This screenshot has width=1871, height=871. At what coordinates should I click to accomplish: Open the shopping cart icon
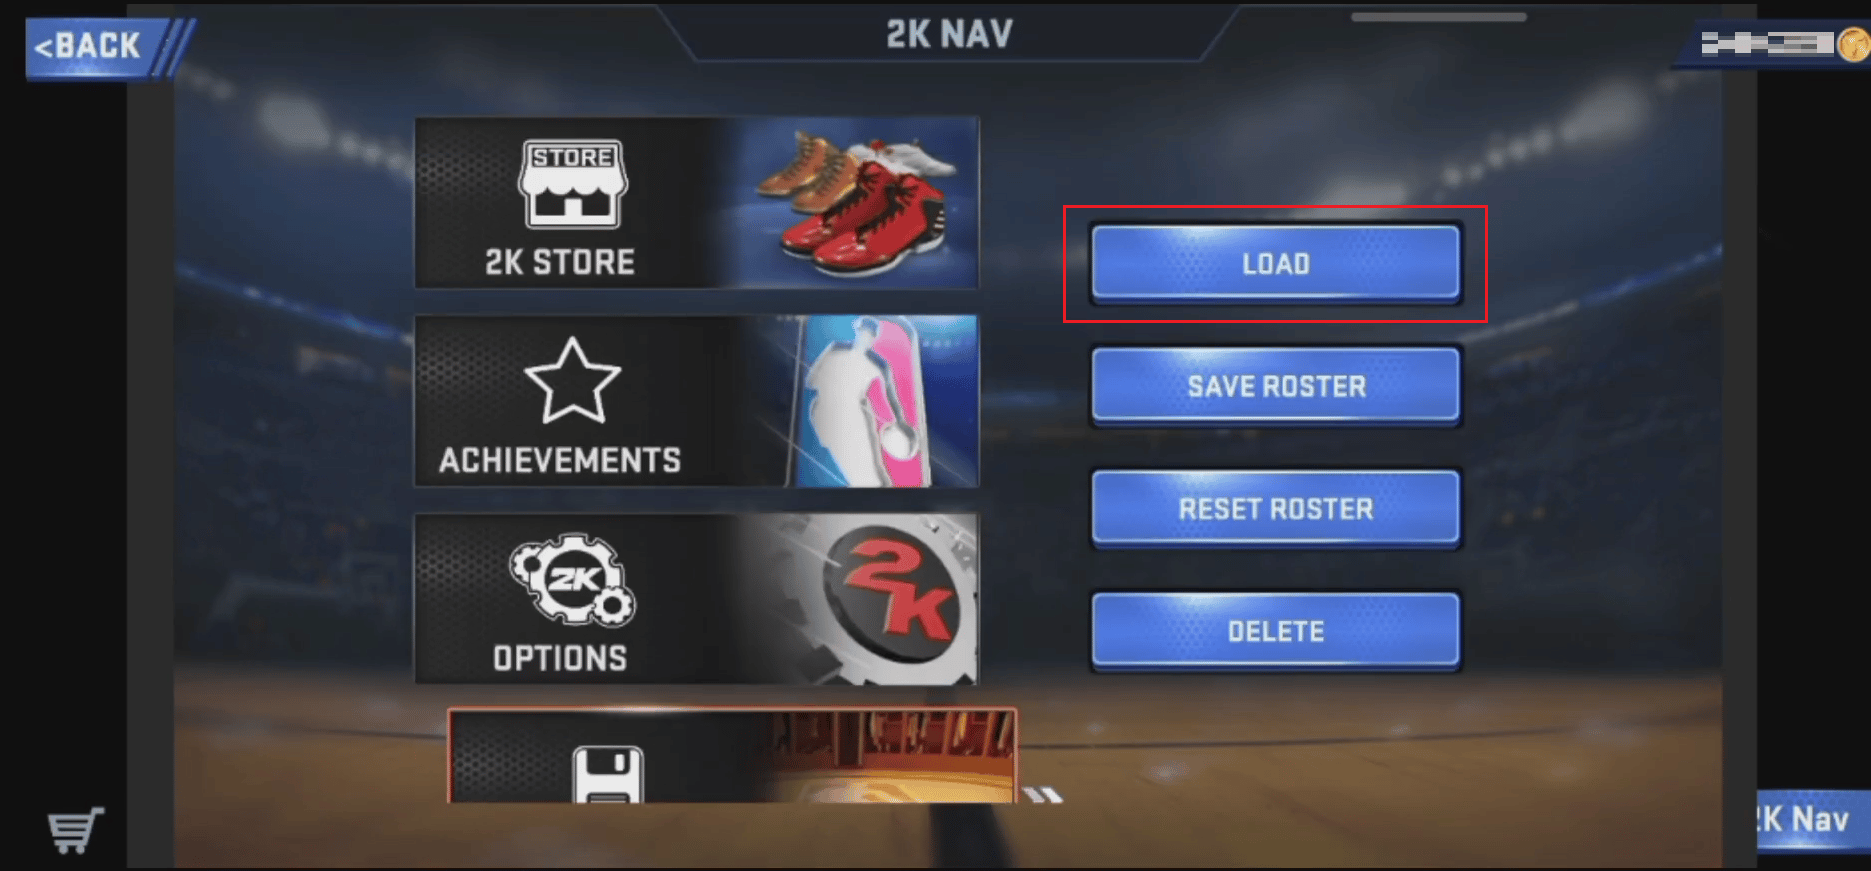pyautogui.click(x=76, y=829)
